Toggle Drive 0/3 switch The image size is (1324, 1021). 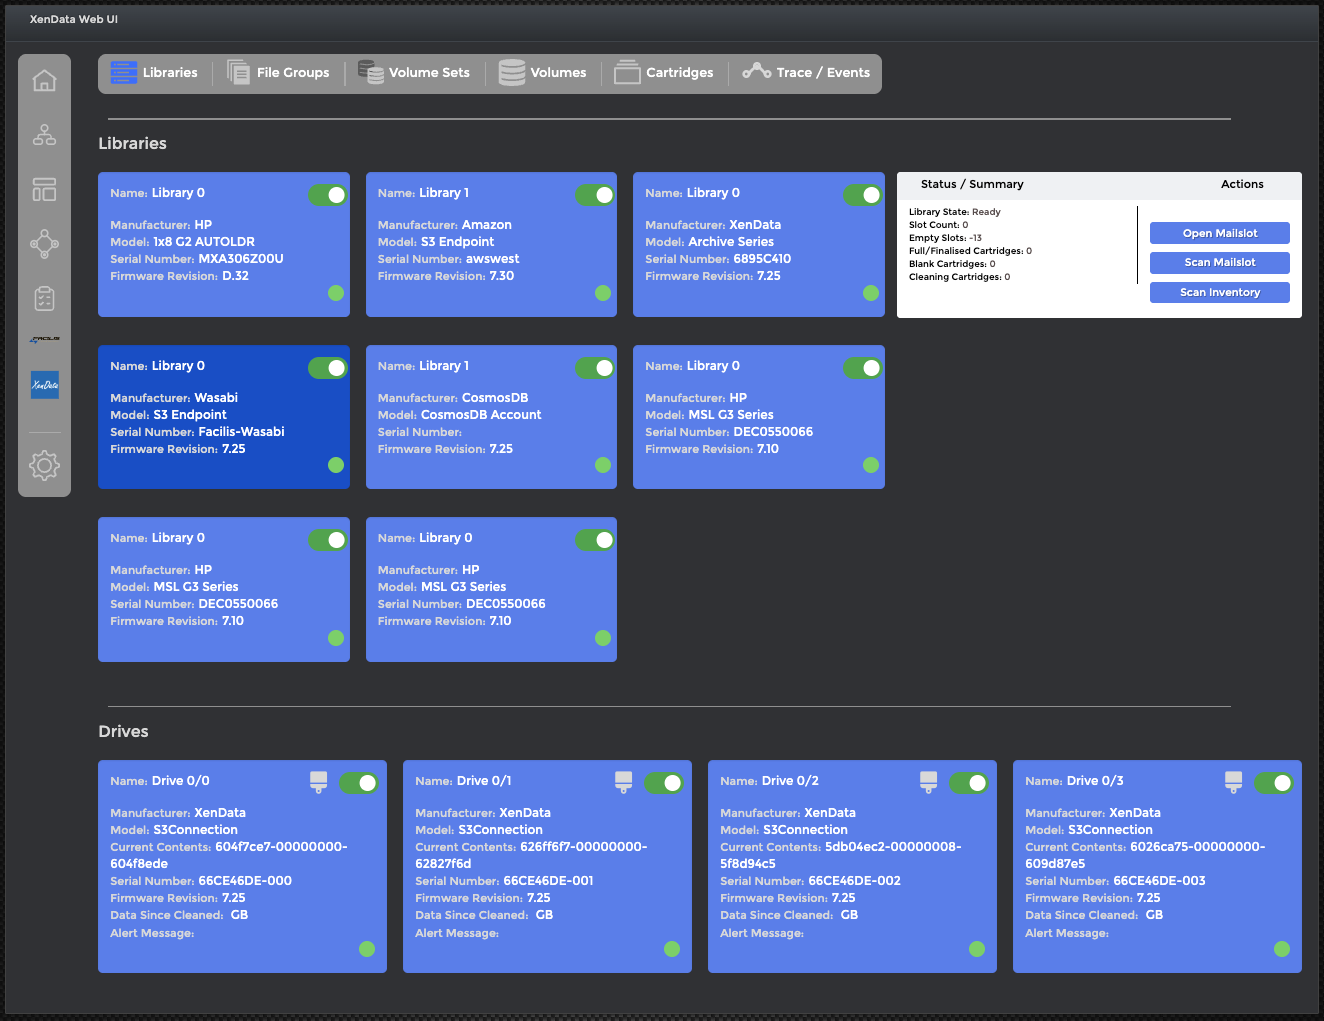[1274, 783]
